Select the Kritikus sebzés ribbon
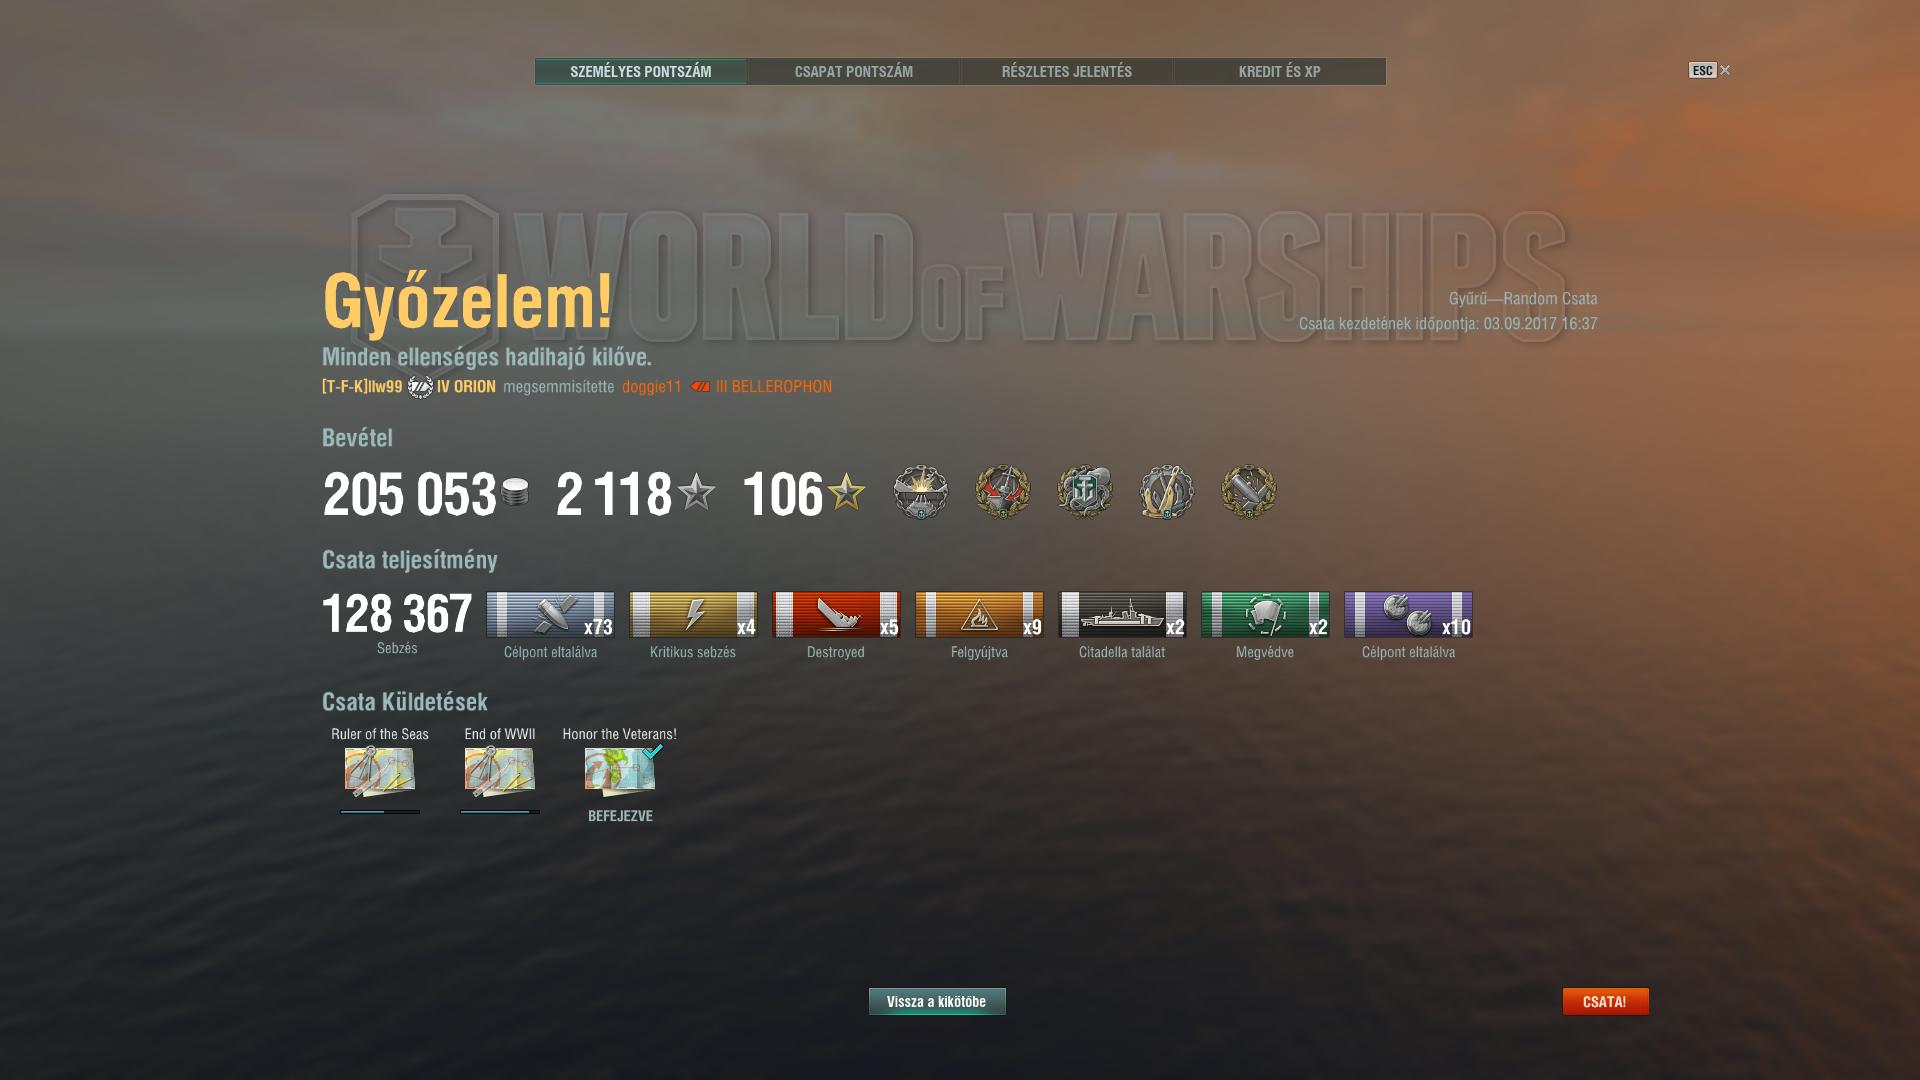 tap(693, 614)
